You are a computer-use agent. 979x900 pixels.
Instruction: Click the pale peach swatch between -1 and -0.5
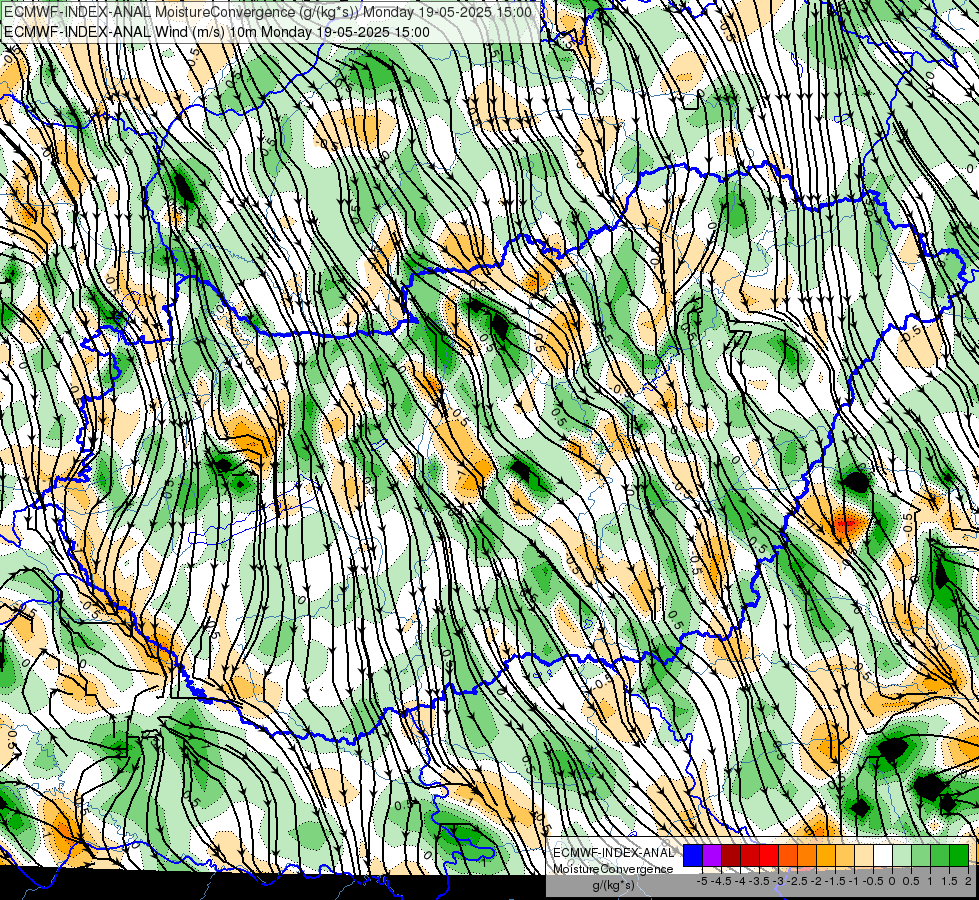pyautogui.click(x=864, y=855)
